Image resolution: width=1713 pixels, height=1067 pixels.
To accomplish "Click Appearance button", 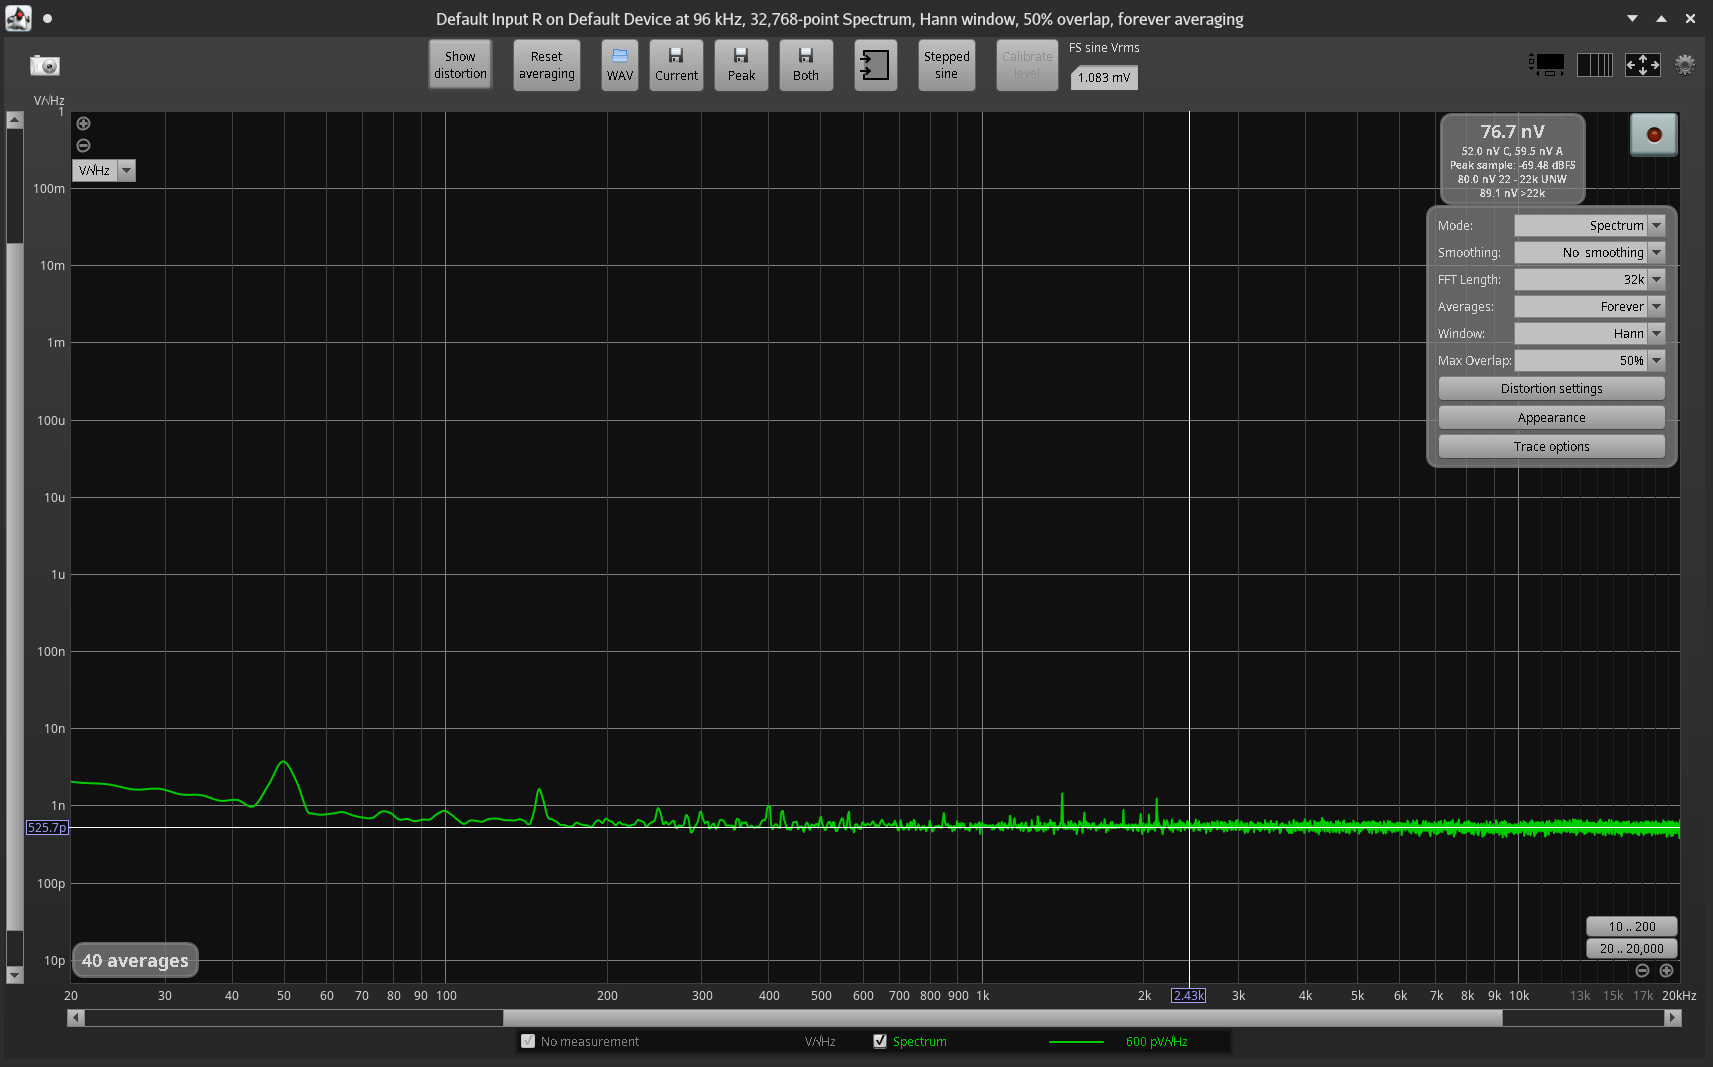I will pyautogui.click(x=1551, y=418).
